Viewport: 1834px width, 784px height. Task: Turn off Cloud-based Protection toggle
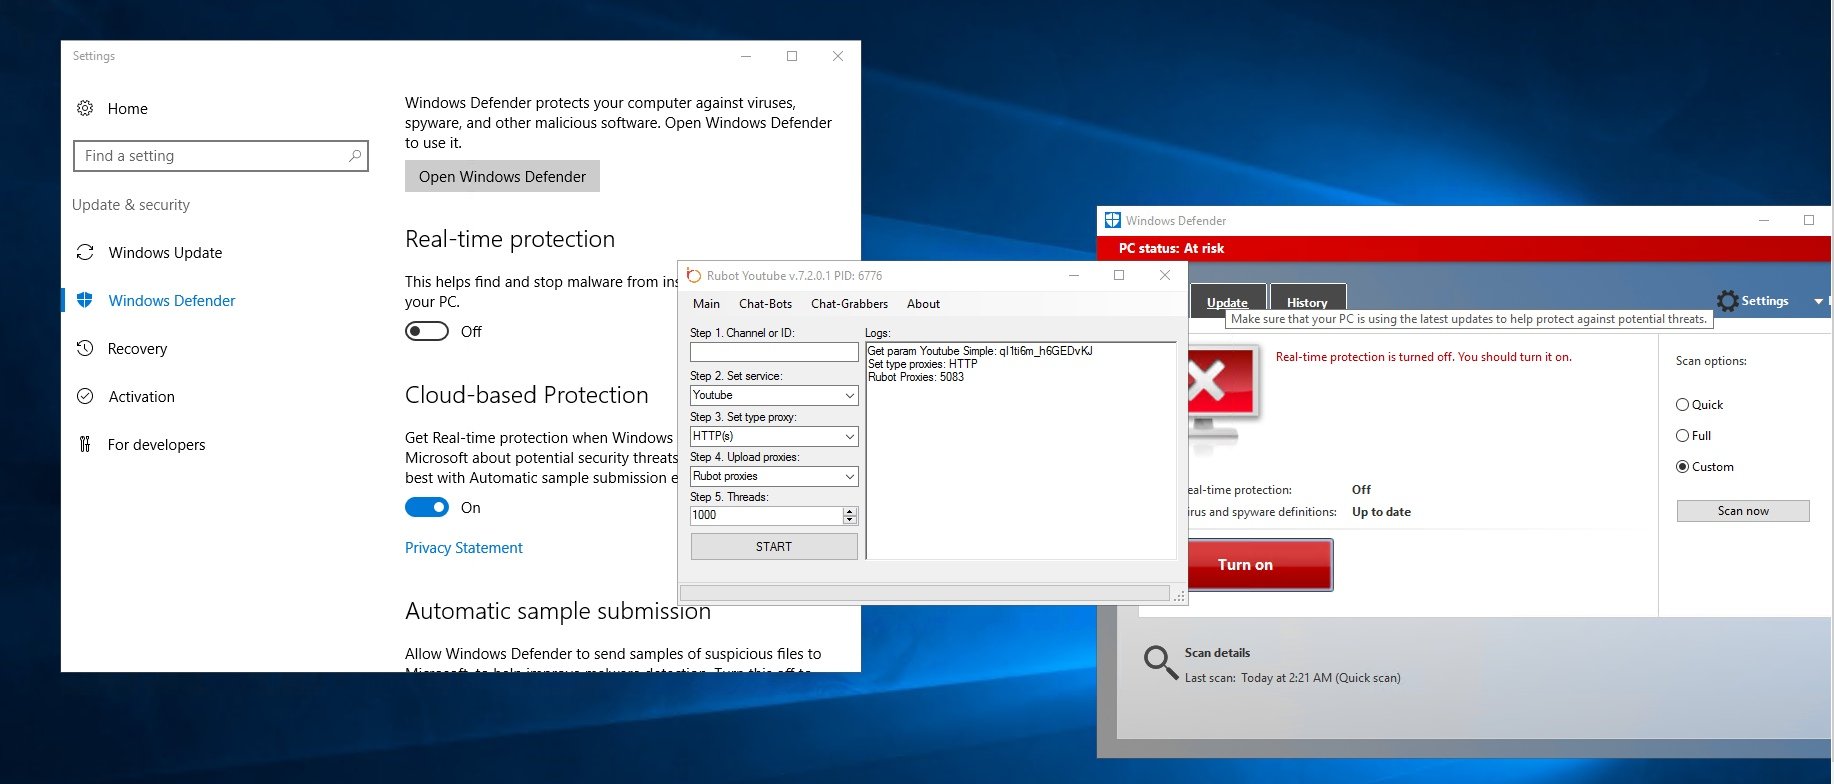click(427, 508)
